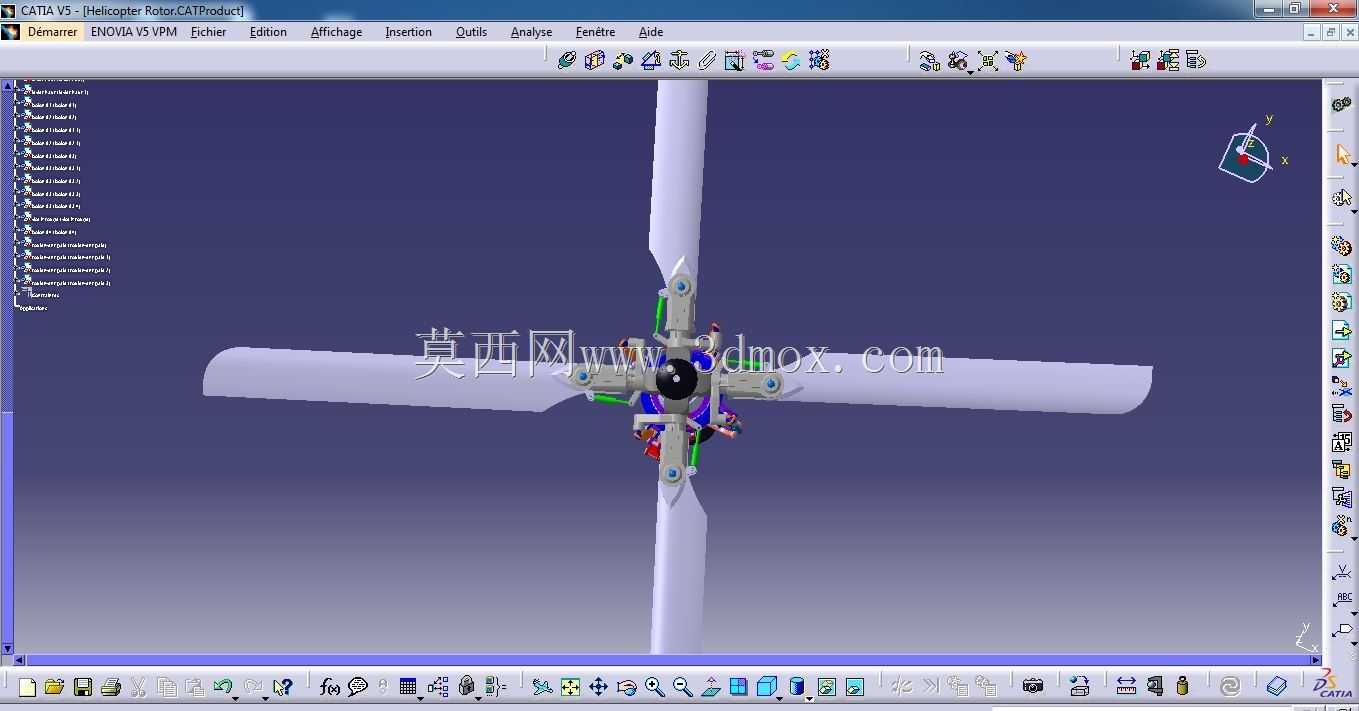
Task: Expand the Design Table dropdown arrow
Action: click(420, 697)
